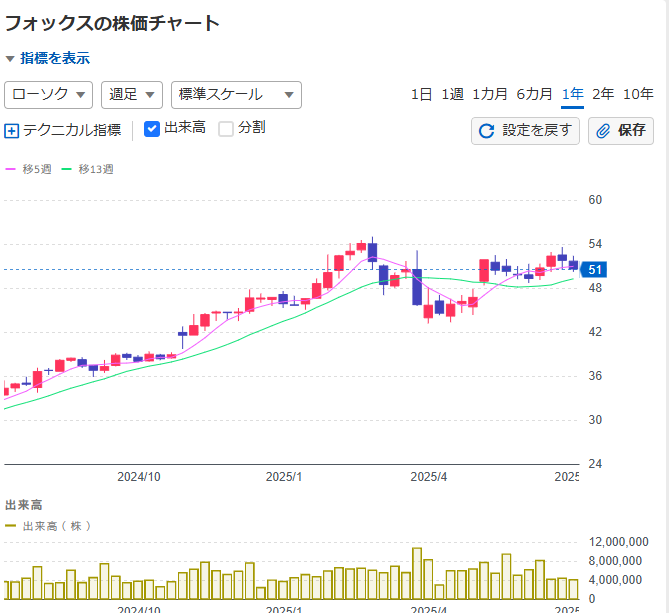669x613 pixels.
Task: Choose the 1カ月 time range
Action: (x=490, y=94)
